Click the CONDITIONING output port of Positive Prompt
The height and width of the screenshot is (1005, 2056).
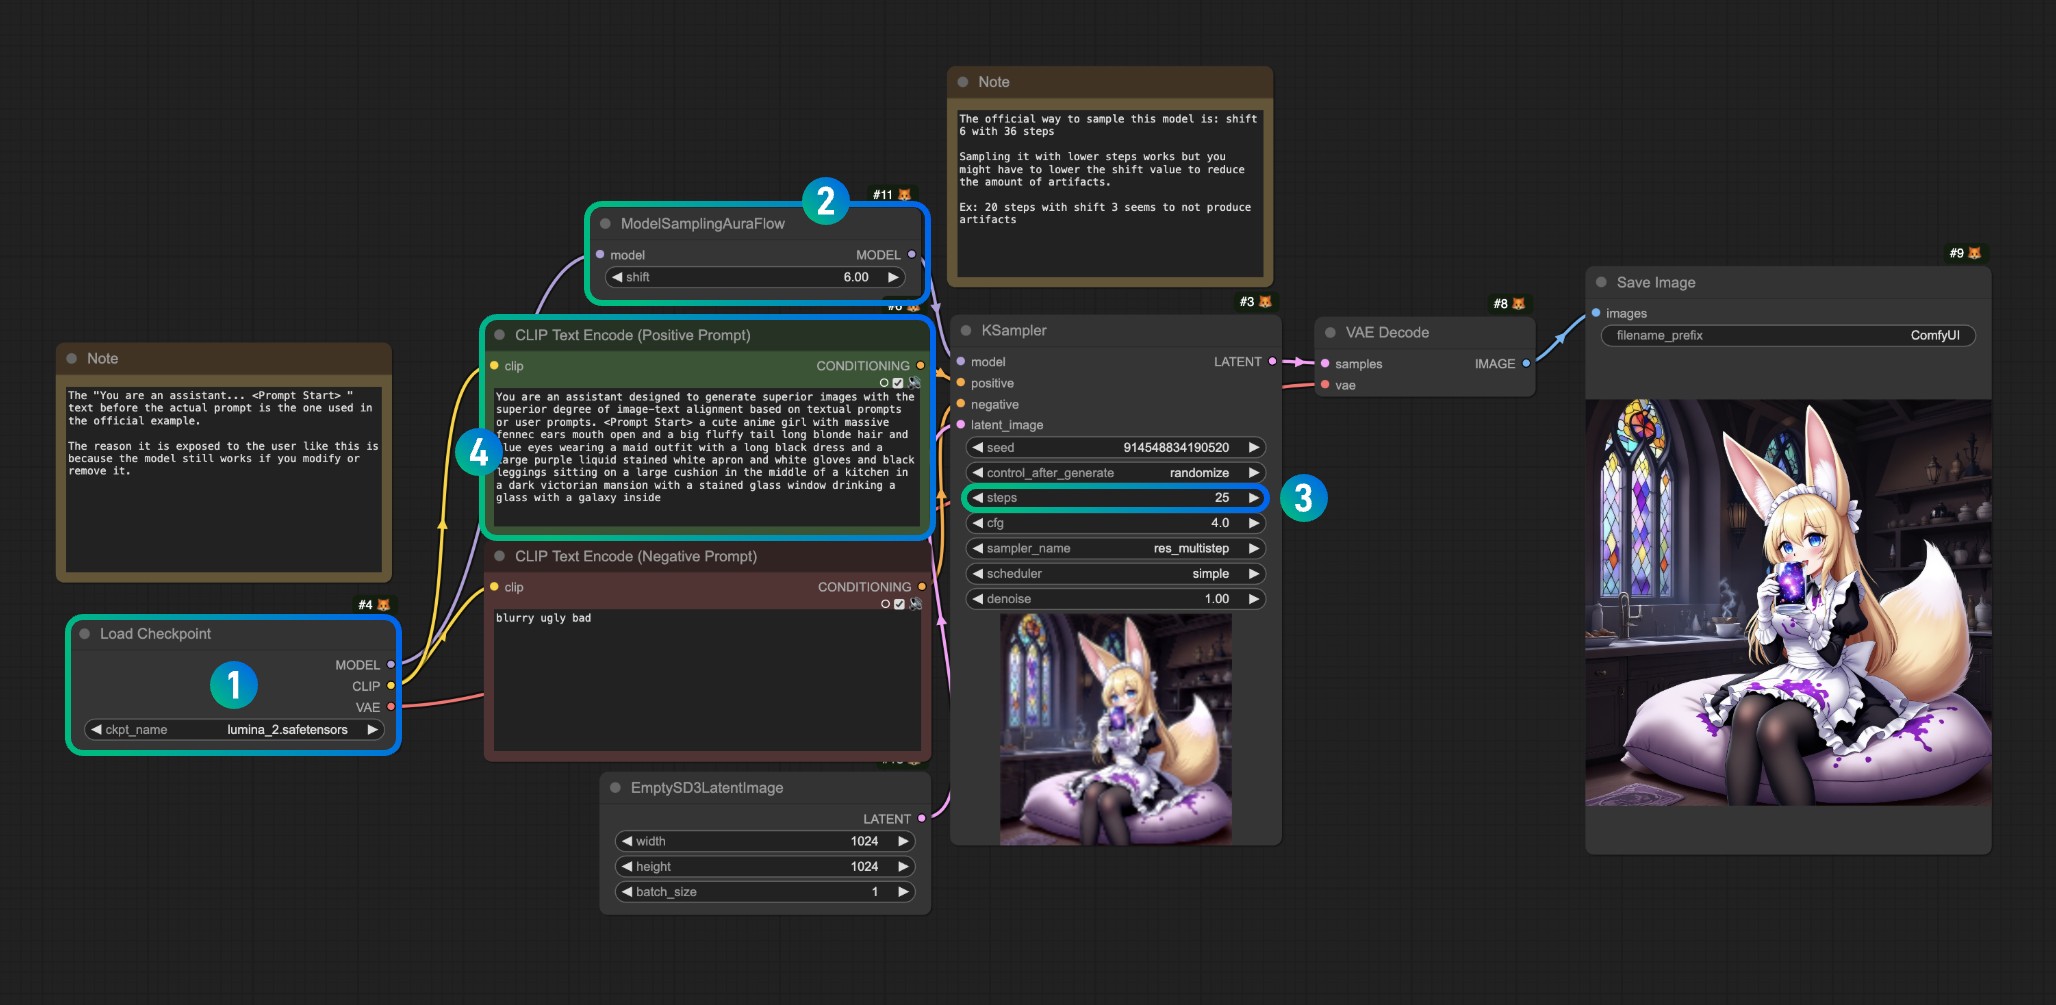pos(920,366)
